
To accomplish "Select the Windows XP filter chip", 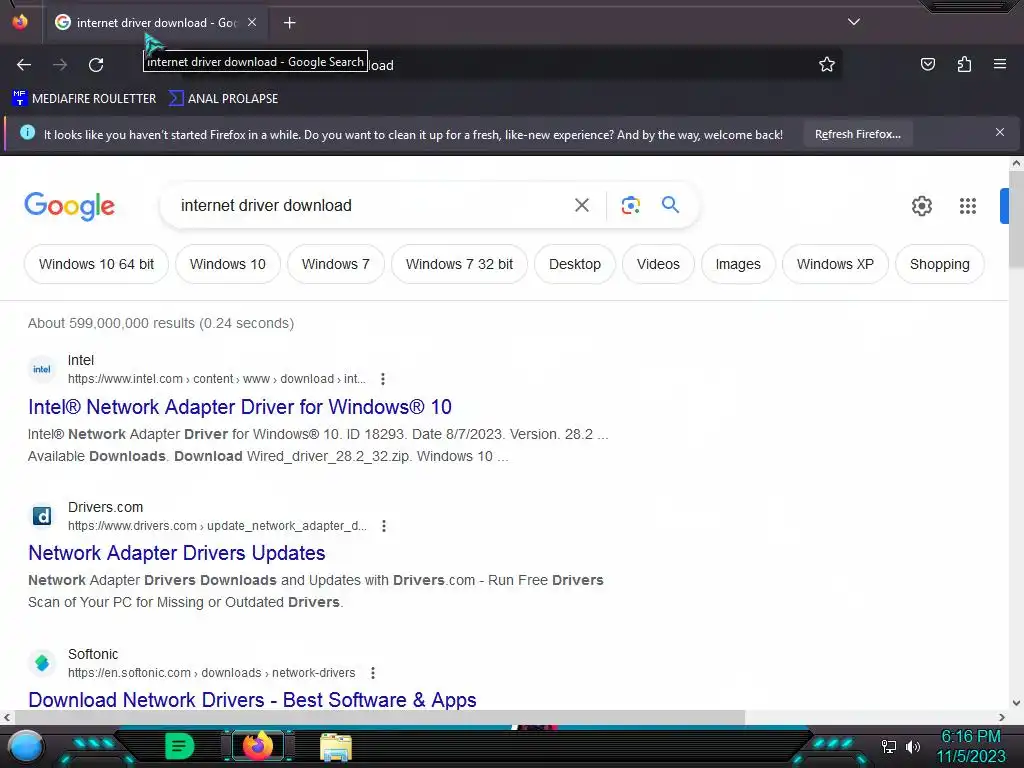I will click(x=835, y=264).
